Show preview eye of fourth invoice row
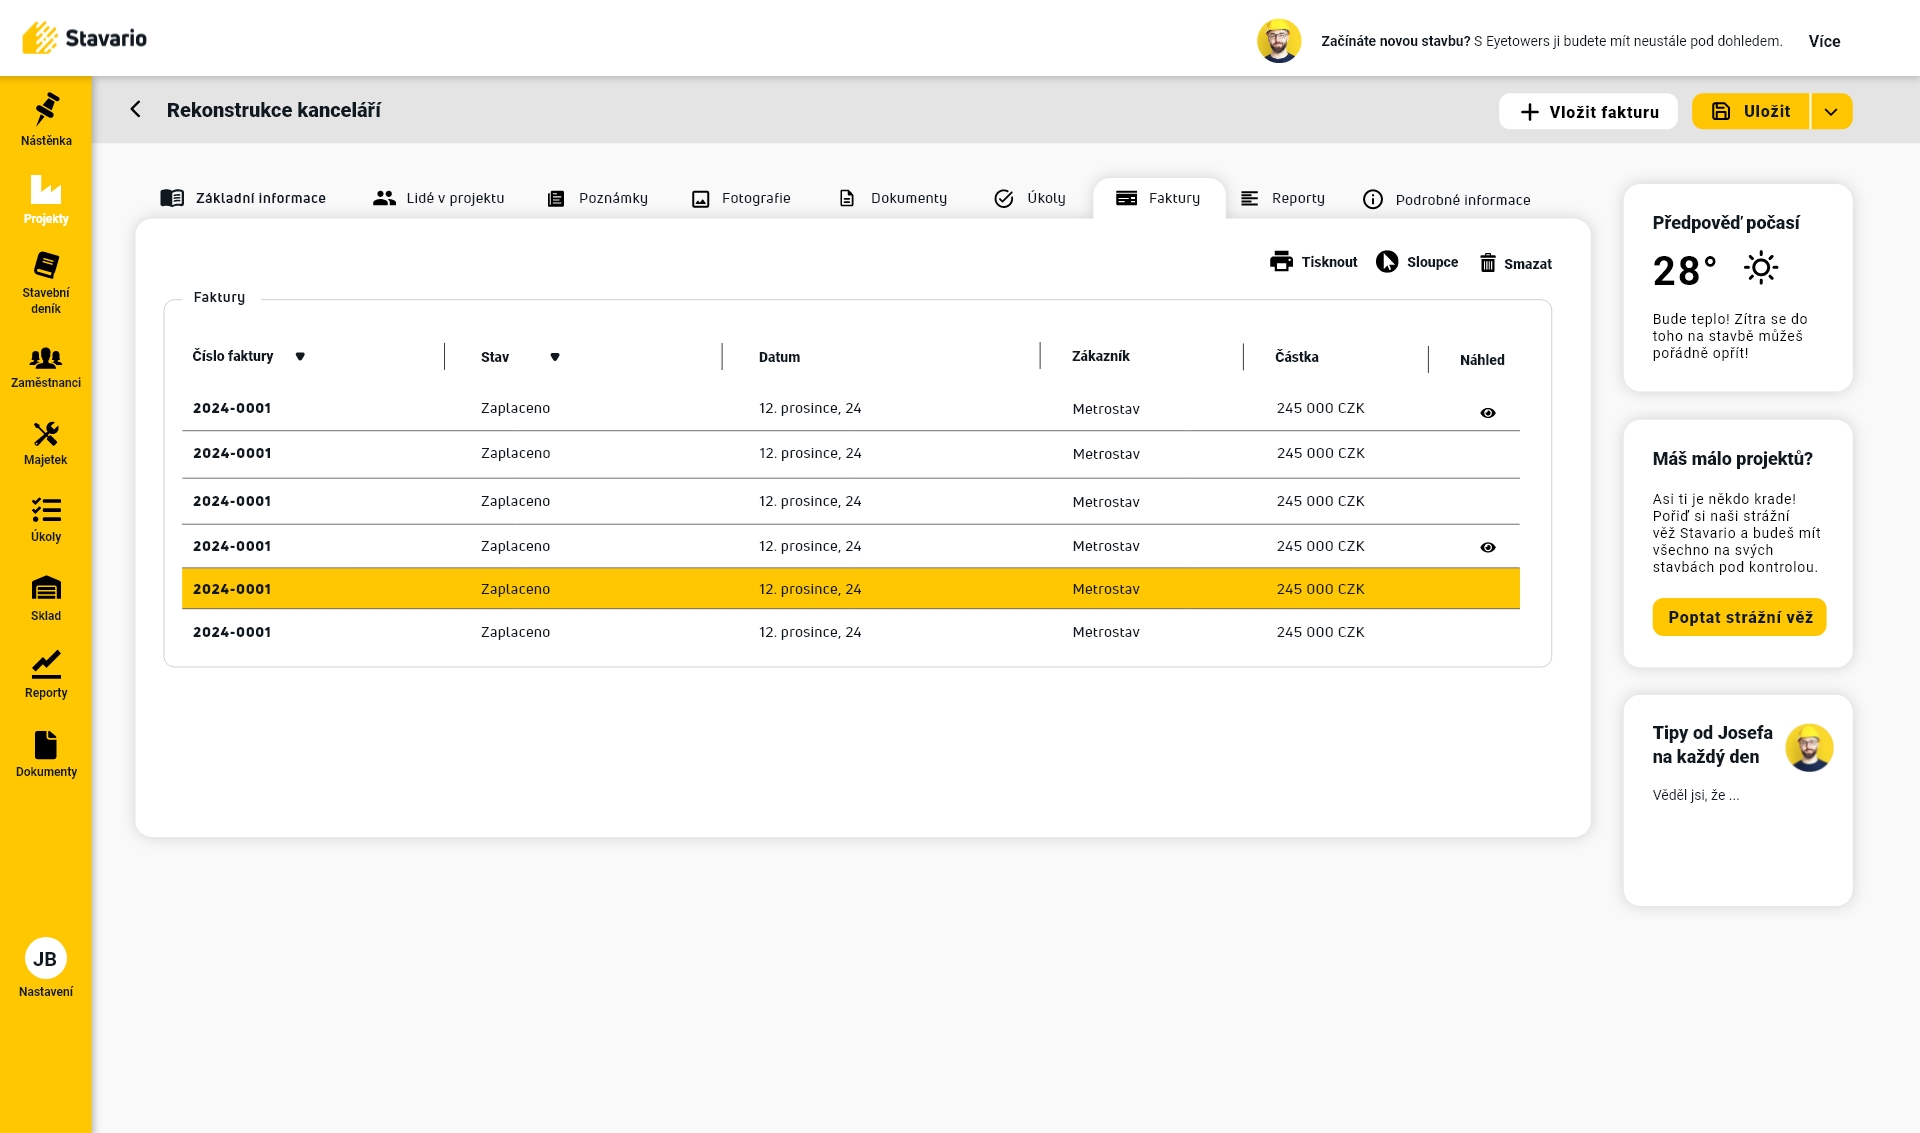The image size is (1920, 1133). [1487, 547]
